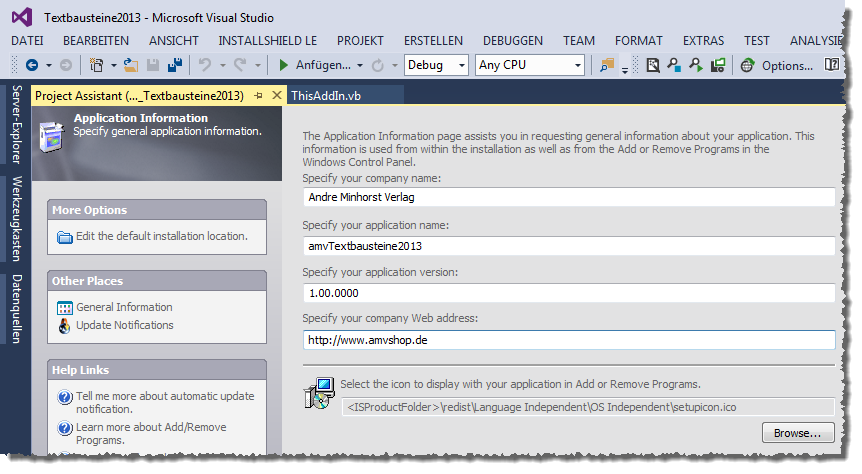
Task: Click the General Information calendar icon
Action: [x=65, y=308]
